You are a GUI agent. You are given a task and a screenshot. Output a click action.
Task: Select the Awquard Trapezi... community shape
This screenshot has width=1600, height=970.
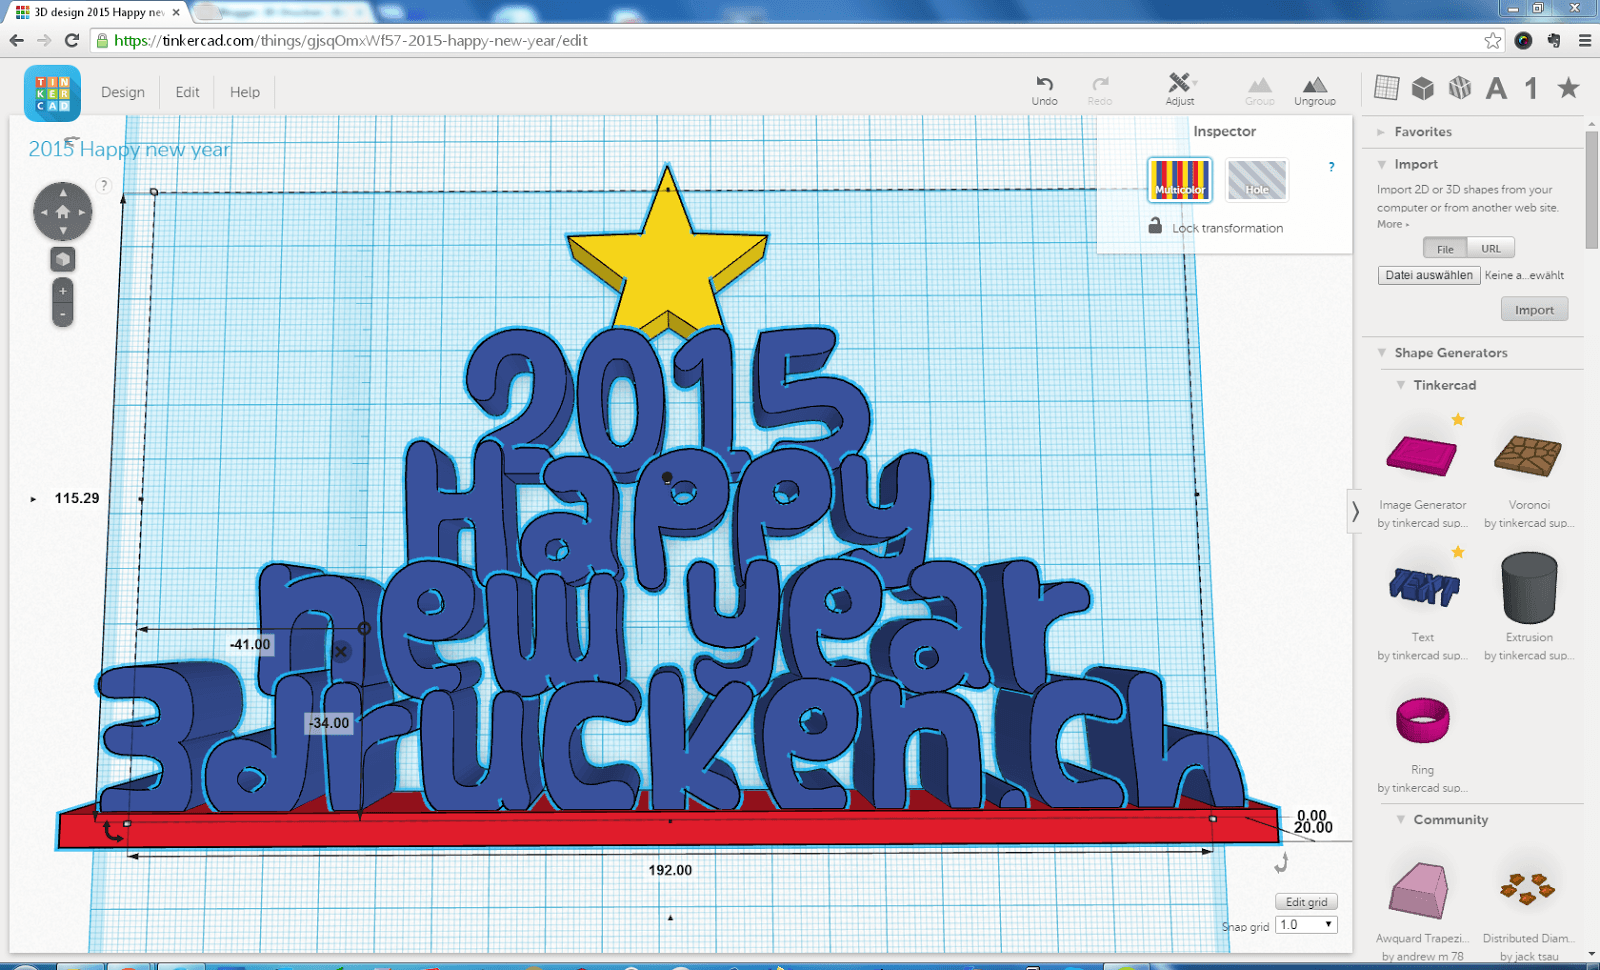pos(1421,890)
